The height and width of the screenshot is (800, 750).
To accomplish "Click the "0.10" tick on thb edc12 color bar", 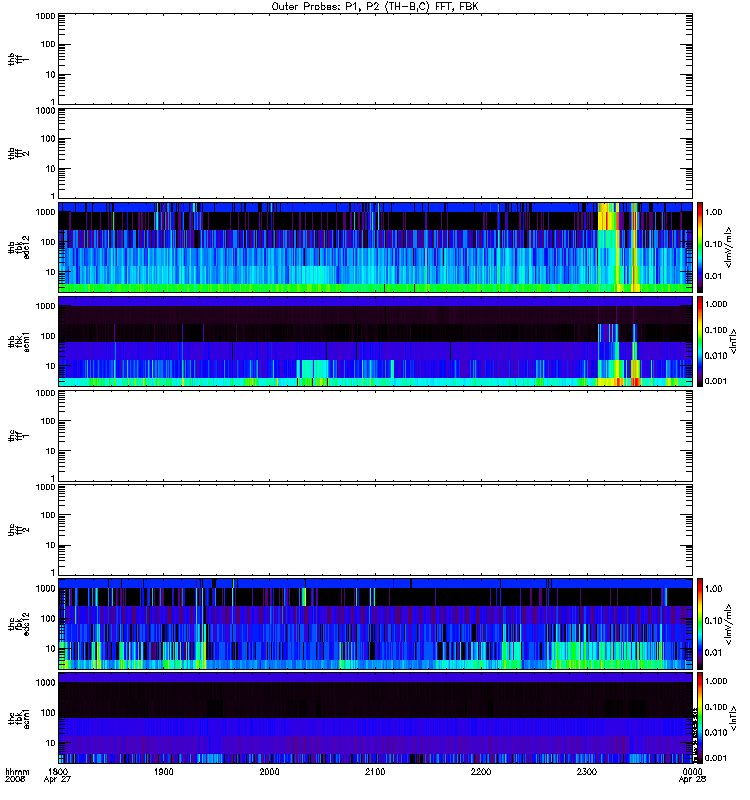I will click(x=714, y=244).
